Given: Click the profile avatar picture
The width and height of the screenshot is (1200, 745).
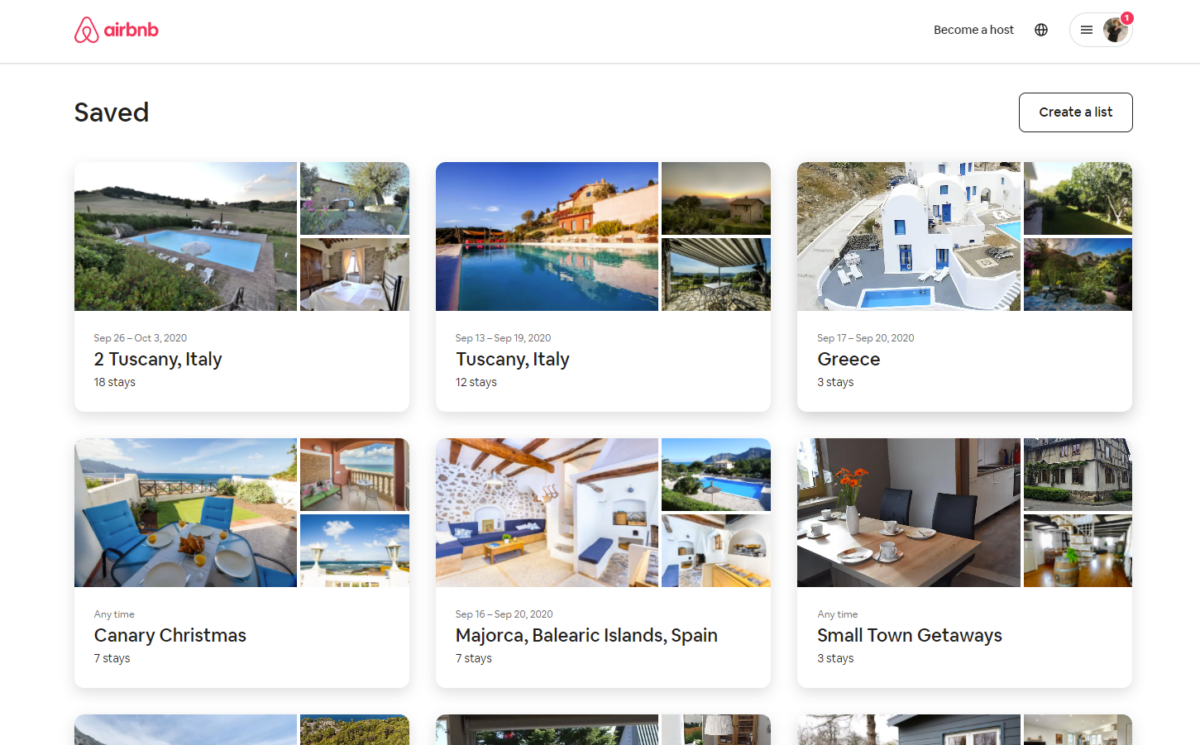Looking at the screenshot, I should [x=1115, y=31].
